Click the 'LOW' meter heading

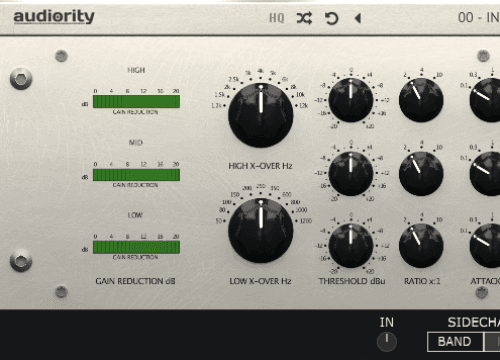[135, 215]
